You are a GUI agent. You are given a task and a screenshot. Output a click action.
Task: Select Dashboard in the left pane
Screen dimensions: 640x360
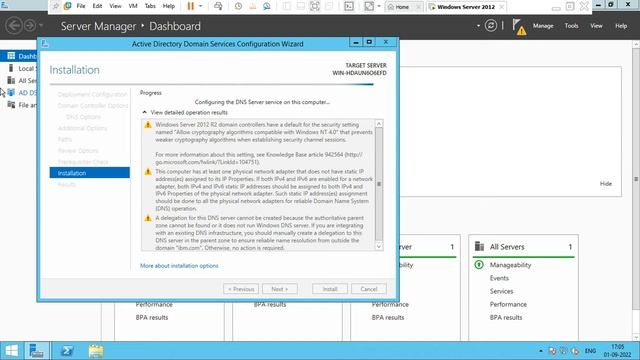(x=19, y=56)
